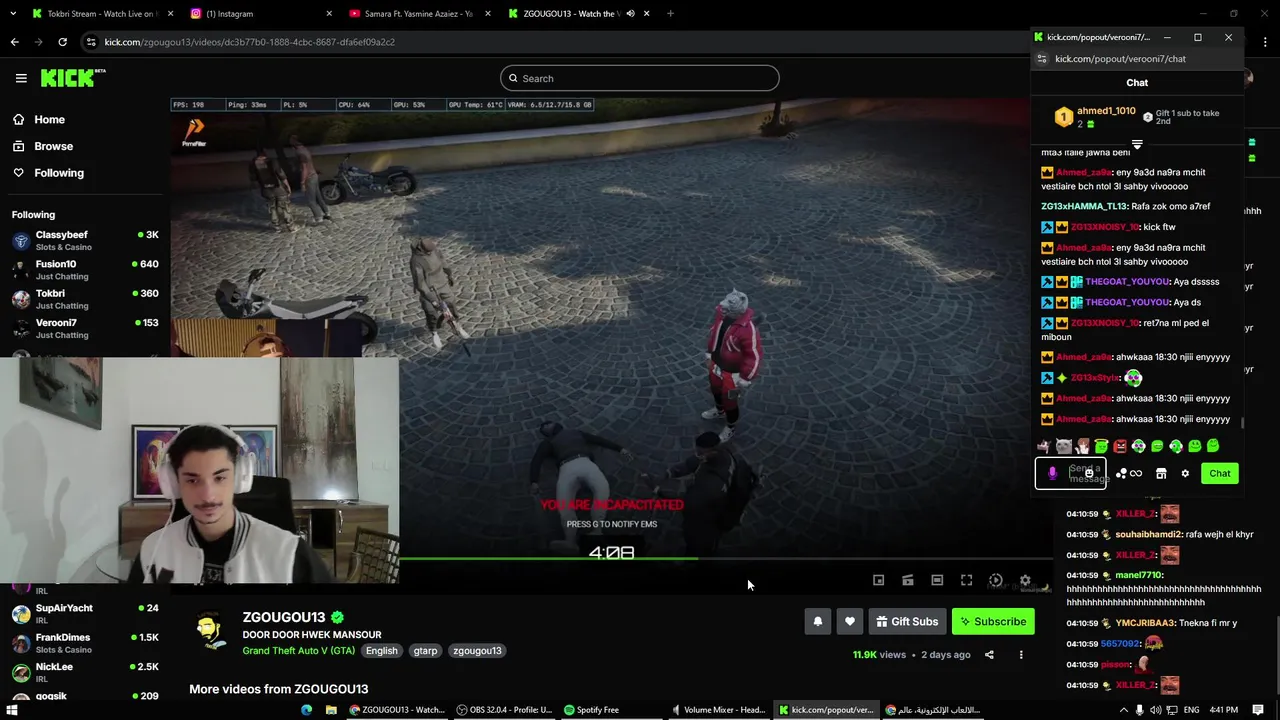The height and width of the screenshot is (720, 1280).
Task: Open the video more options menu
Action: [x=1021, y=655]
